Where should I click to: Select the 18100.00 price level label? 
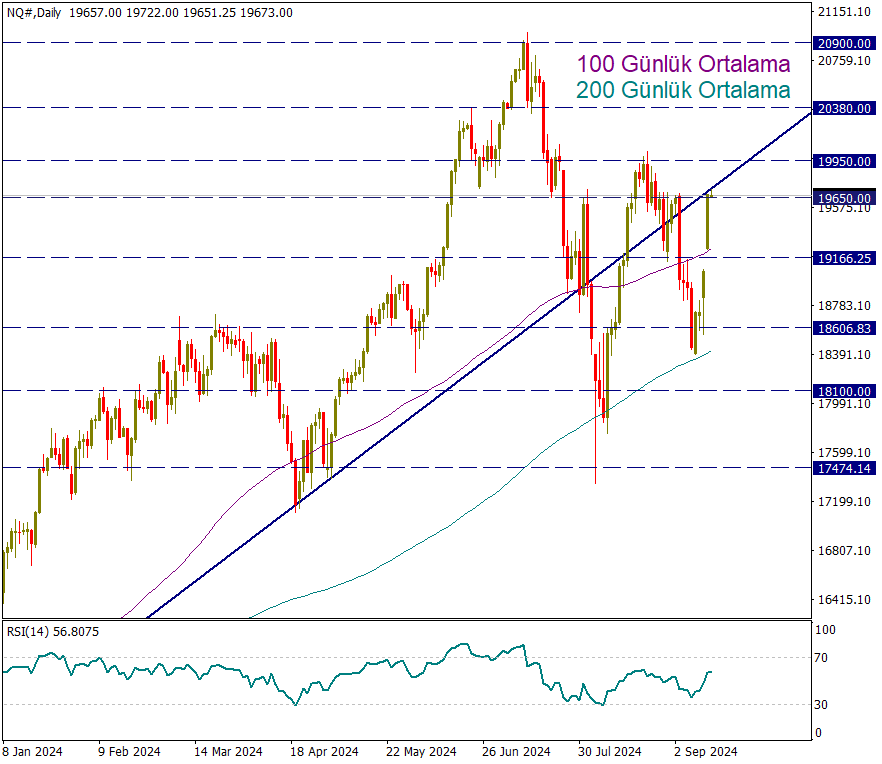coord(844,391)
